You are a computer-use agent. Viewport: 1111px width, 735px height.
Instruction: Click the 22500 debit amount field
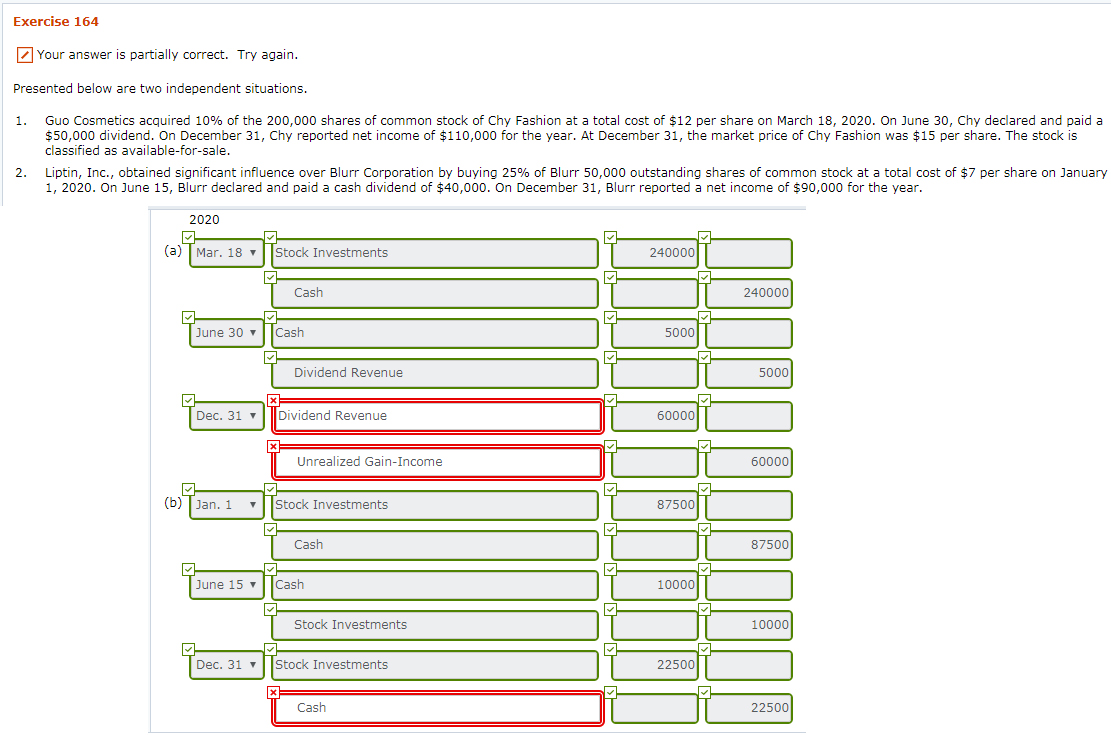[x=655, y=666]
